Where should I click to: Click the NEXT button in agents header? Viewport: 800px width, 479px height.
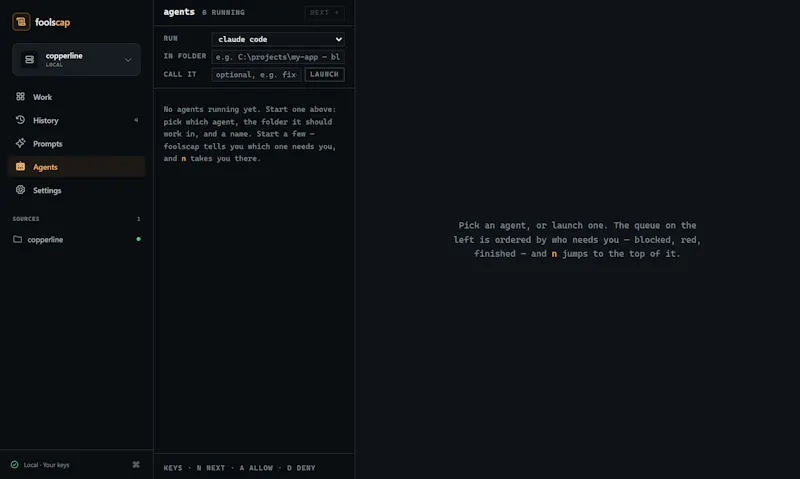(324, 13)
